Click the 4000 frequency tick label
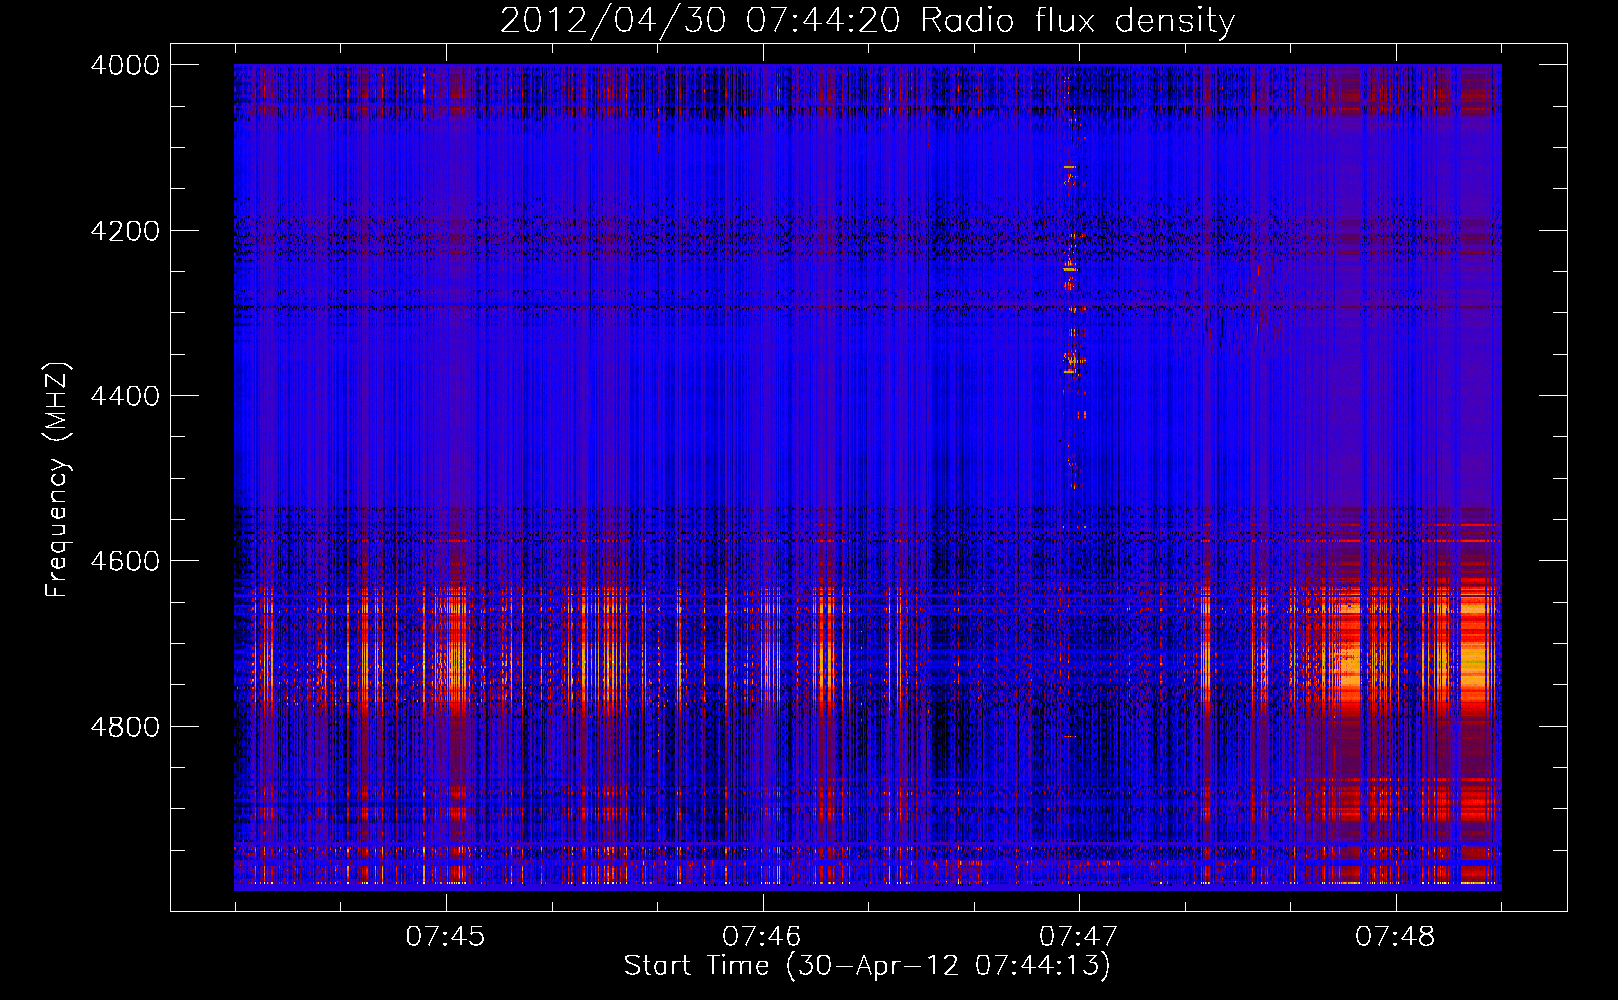The image size is (1618, 1000). pyautogui.click(x=125, y=65)
